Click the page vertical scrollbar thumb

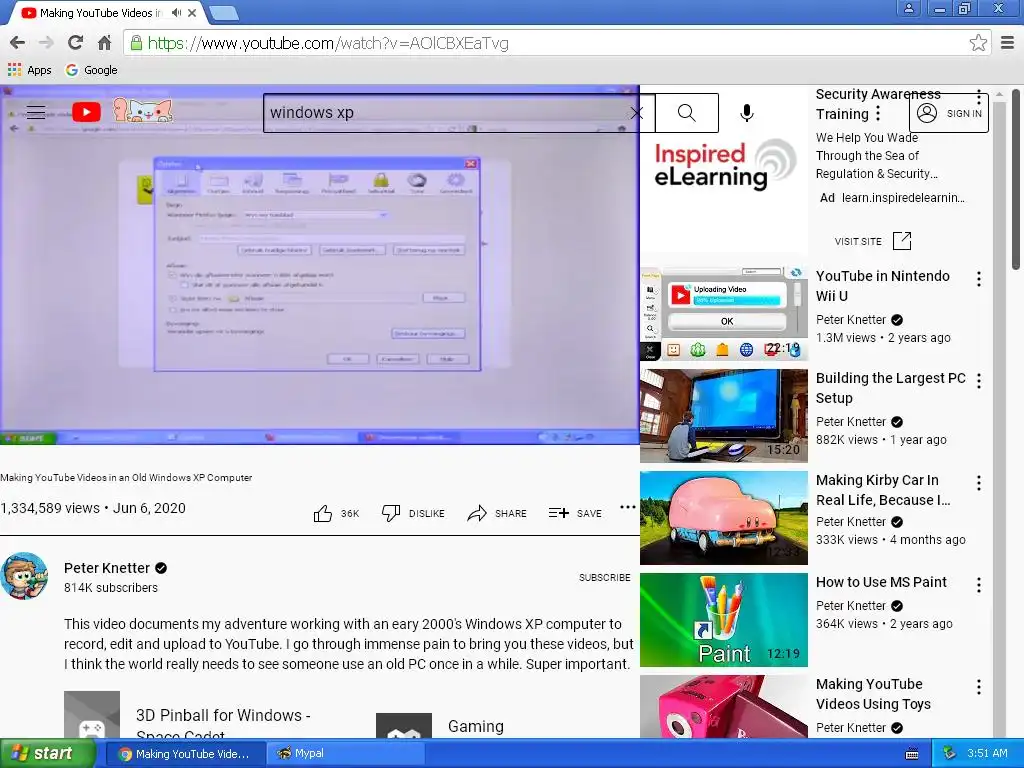1016,178
